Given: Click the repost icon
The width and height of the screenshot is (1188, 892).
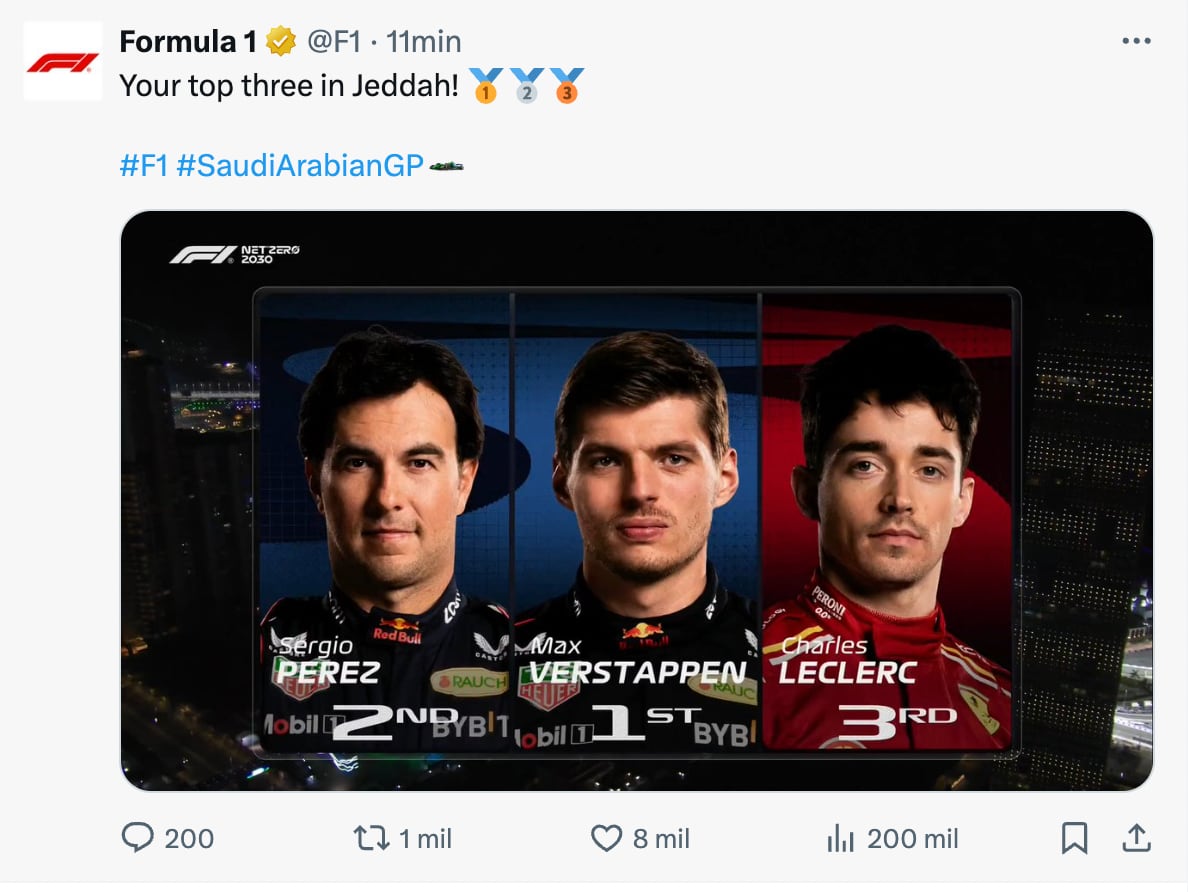Looking at the screenshot, I should click(x=370, y=839).
